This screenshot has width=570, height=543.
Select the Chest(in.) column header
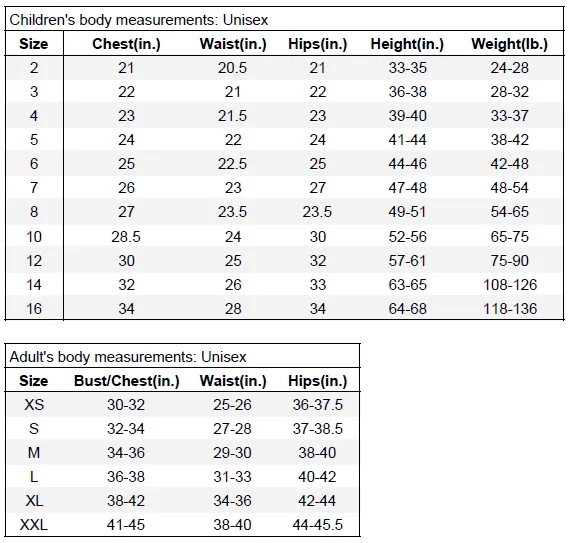click(x=126, y=44)
